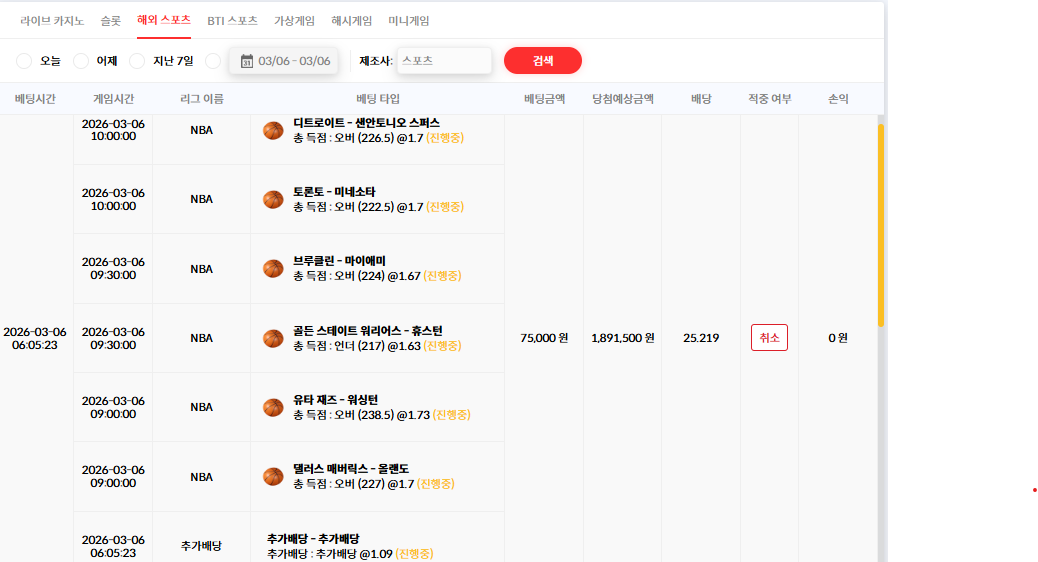Open the 미니게임 tab
Screen dimensions: 1038x562
coord(408,21)
